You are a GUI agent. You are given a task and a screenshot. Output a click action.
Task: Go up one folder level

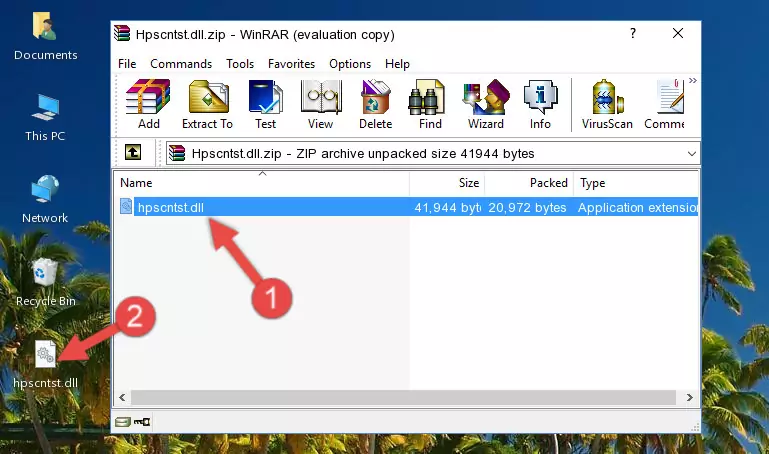click(133, 152)
